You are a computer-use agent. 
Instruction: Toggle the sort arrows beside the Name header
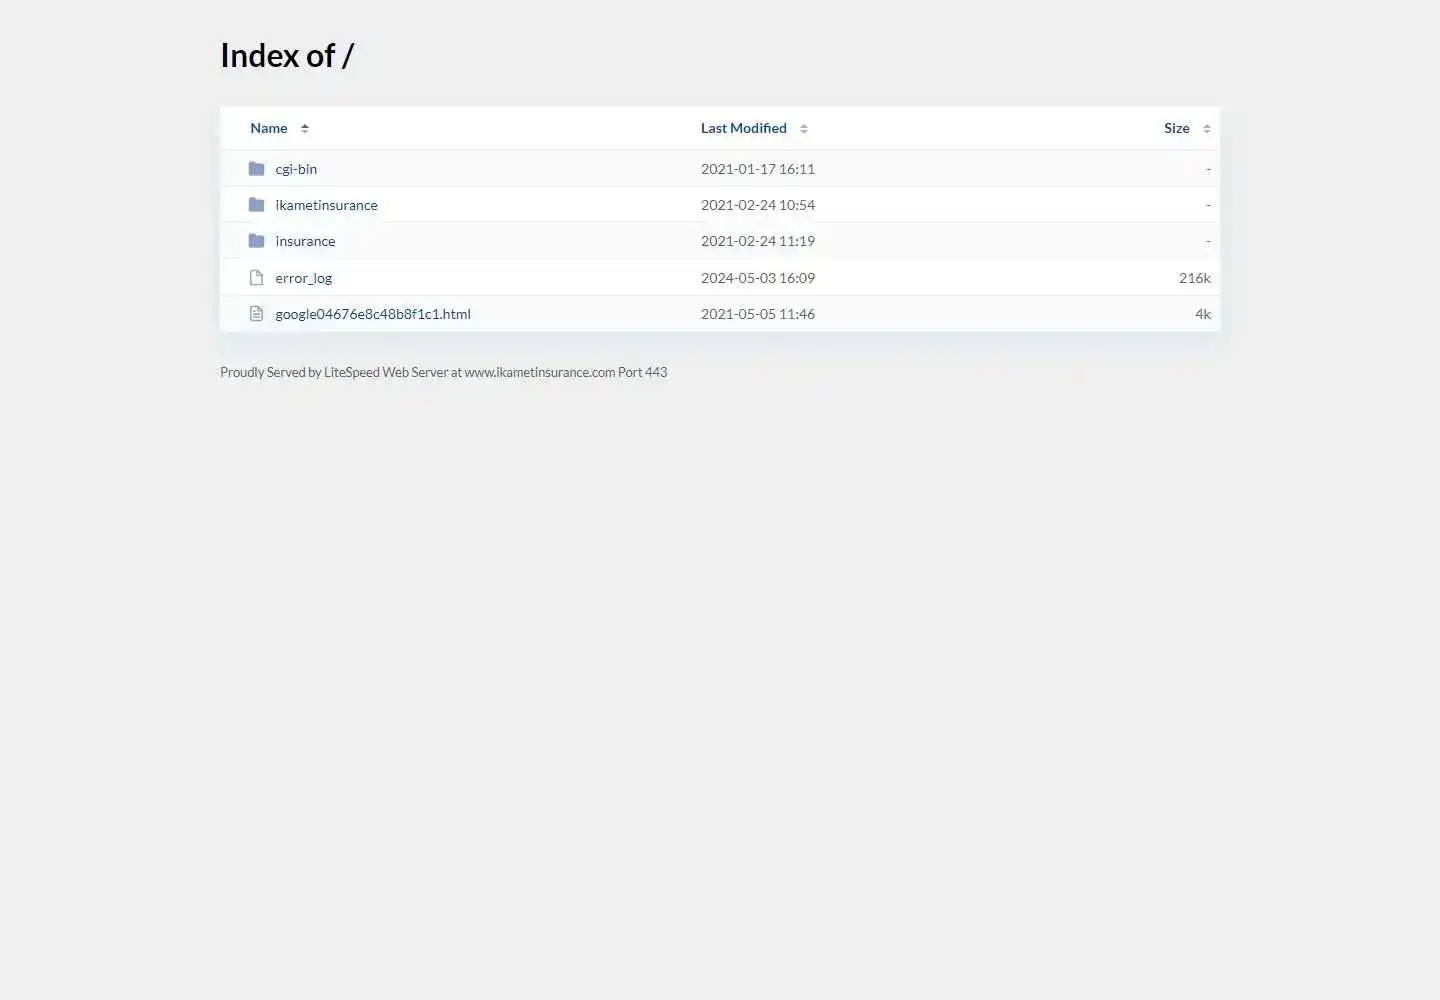coord(305,128)
